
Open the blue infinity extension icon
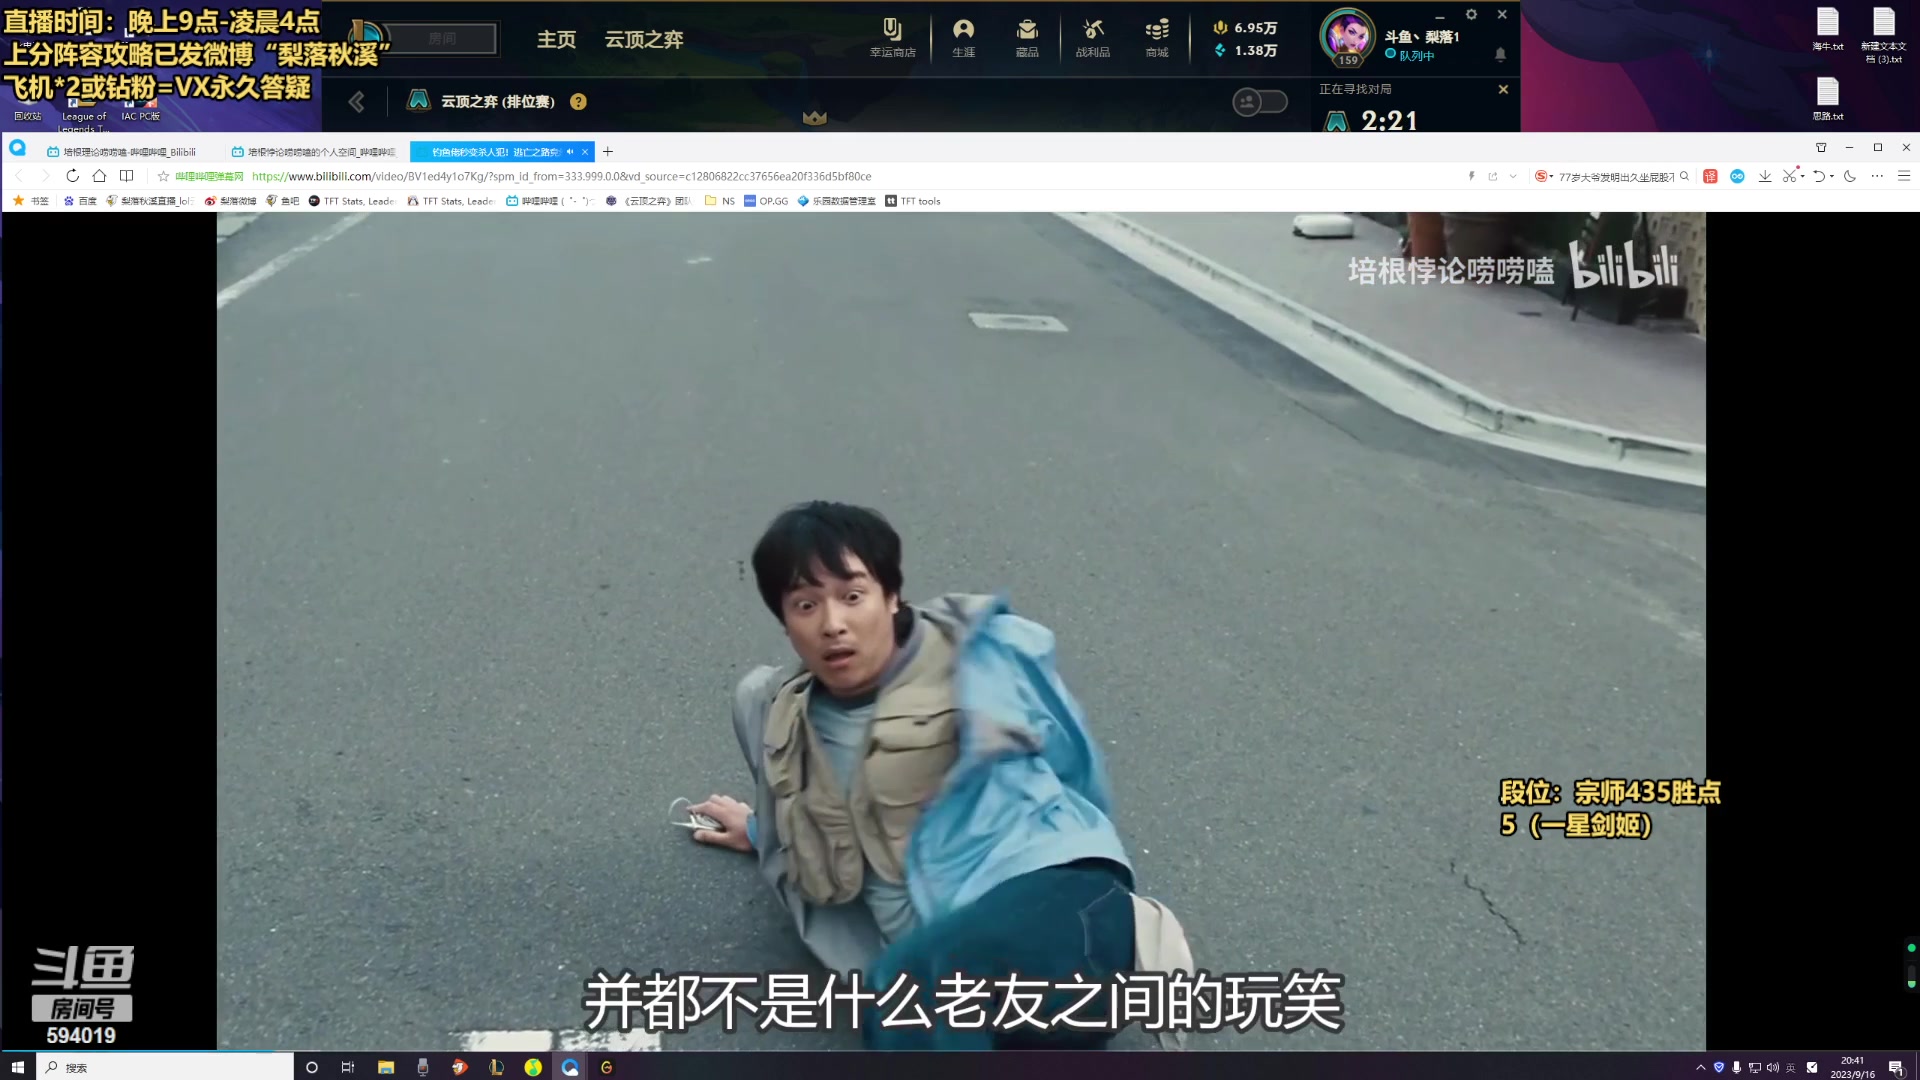coord(1737,176)
